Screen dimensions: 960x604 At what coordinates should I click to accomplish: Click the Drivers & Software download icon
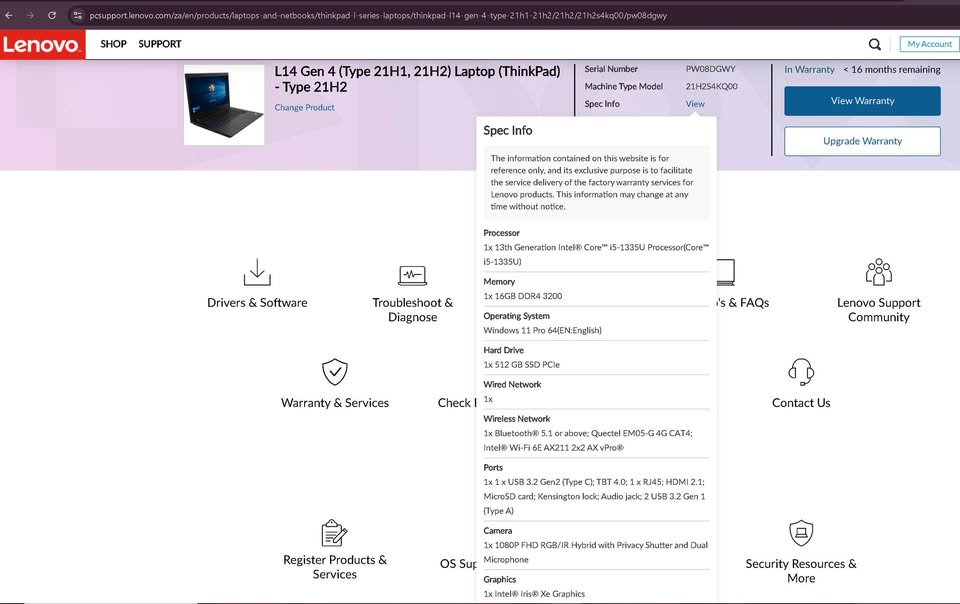click(x=257, y=272)
